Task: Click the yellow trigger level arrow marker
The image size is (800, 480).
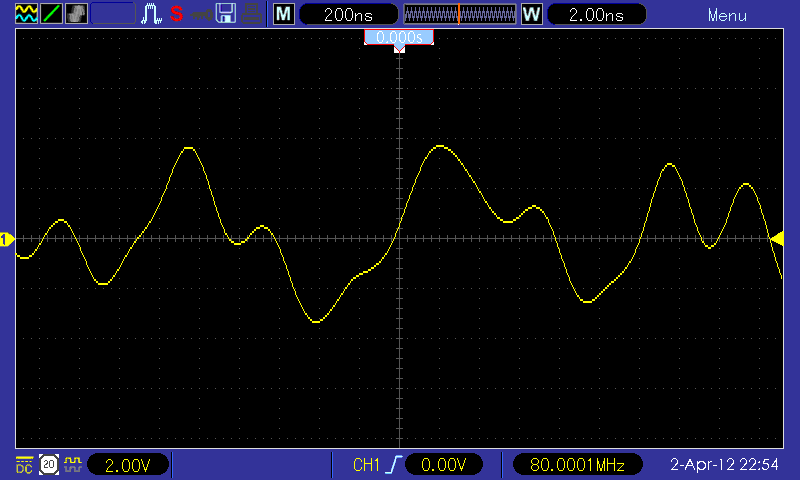Action: [x=777, y=238]
